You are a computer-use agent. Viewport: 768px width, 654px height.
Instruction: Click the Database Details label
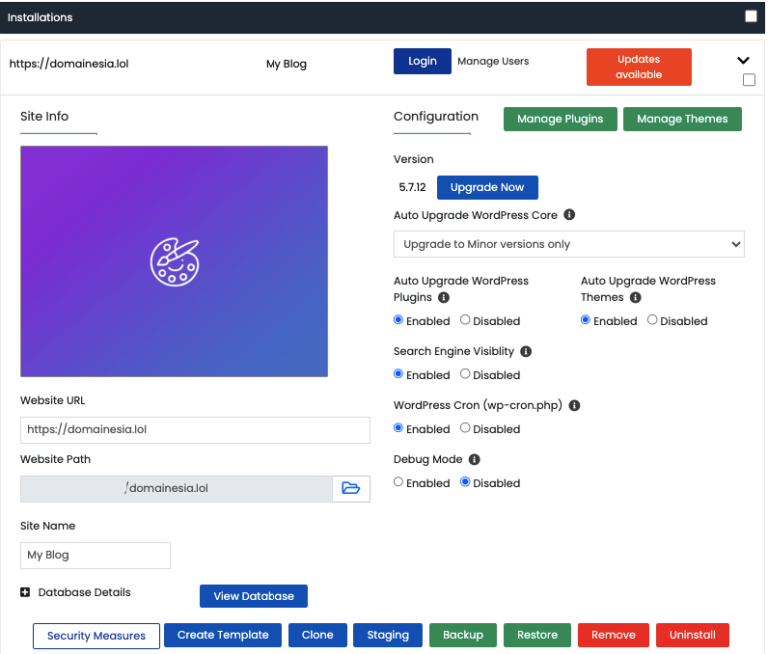coord(84,592)
